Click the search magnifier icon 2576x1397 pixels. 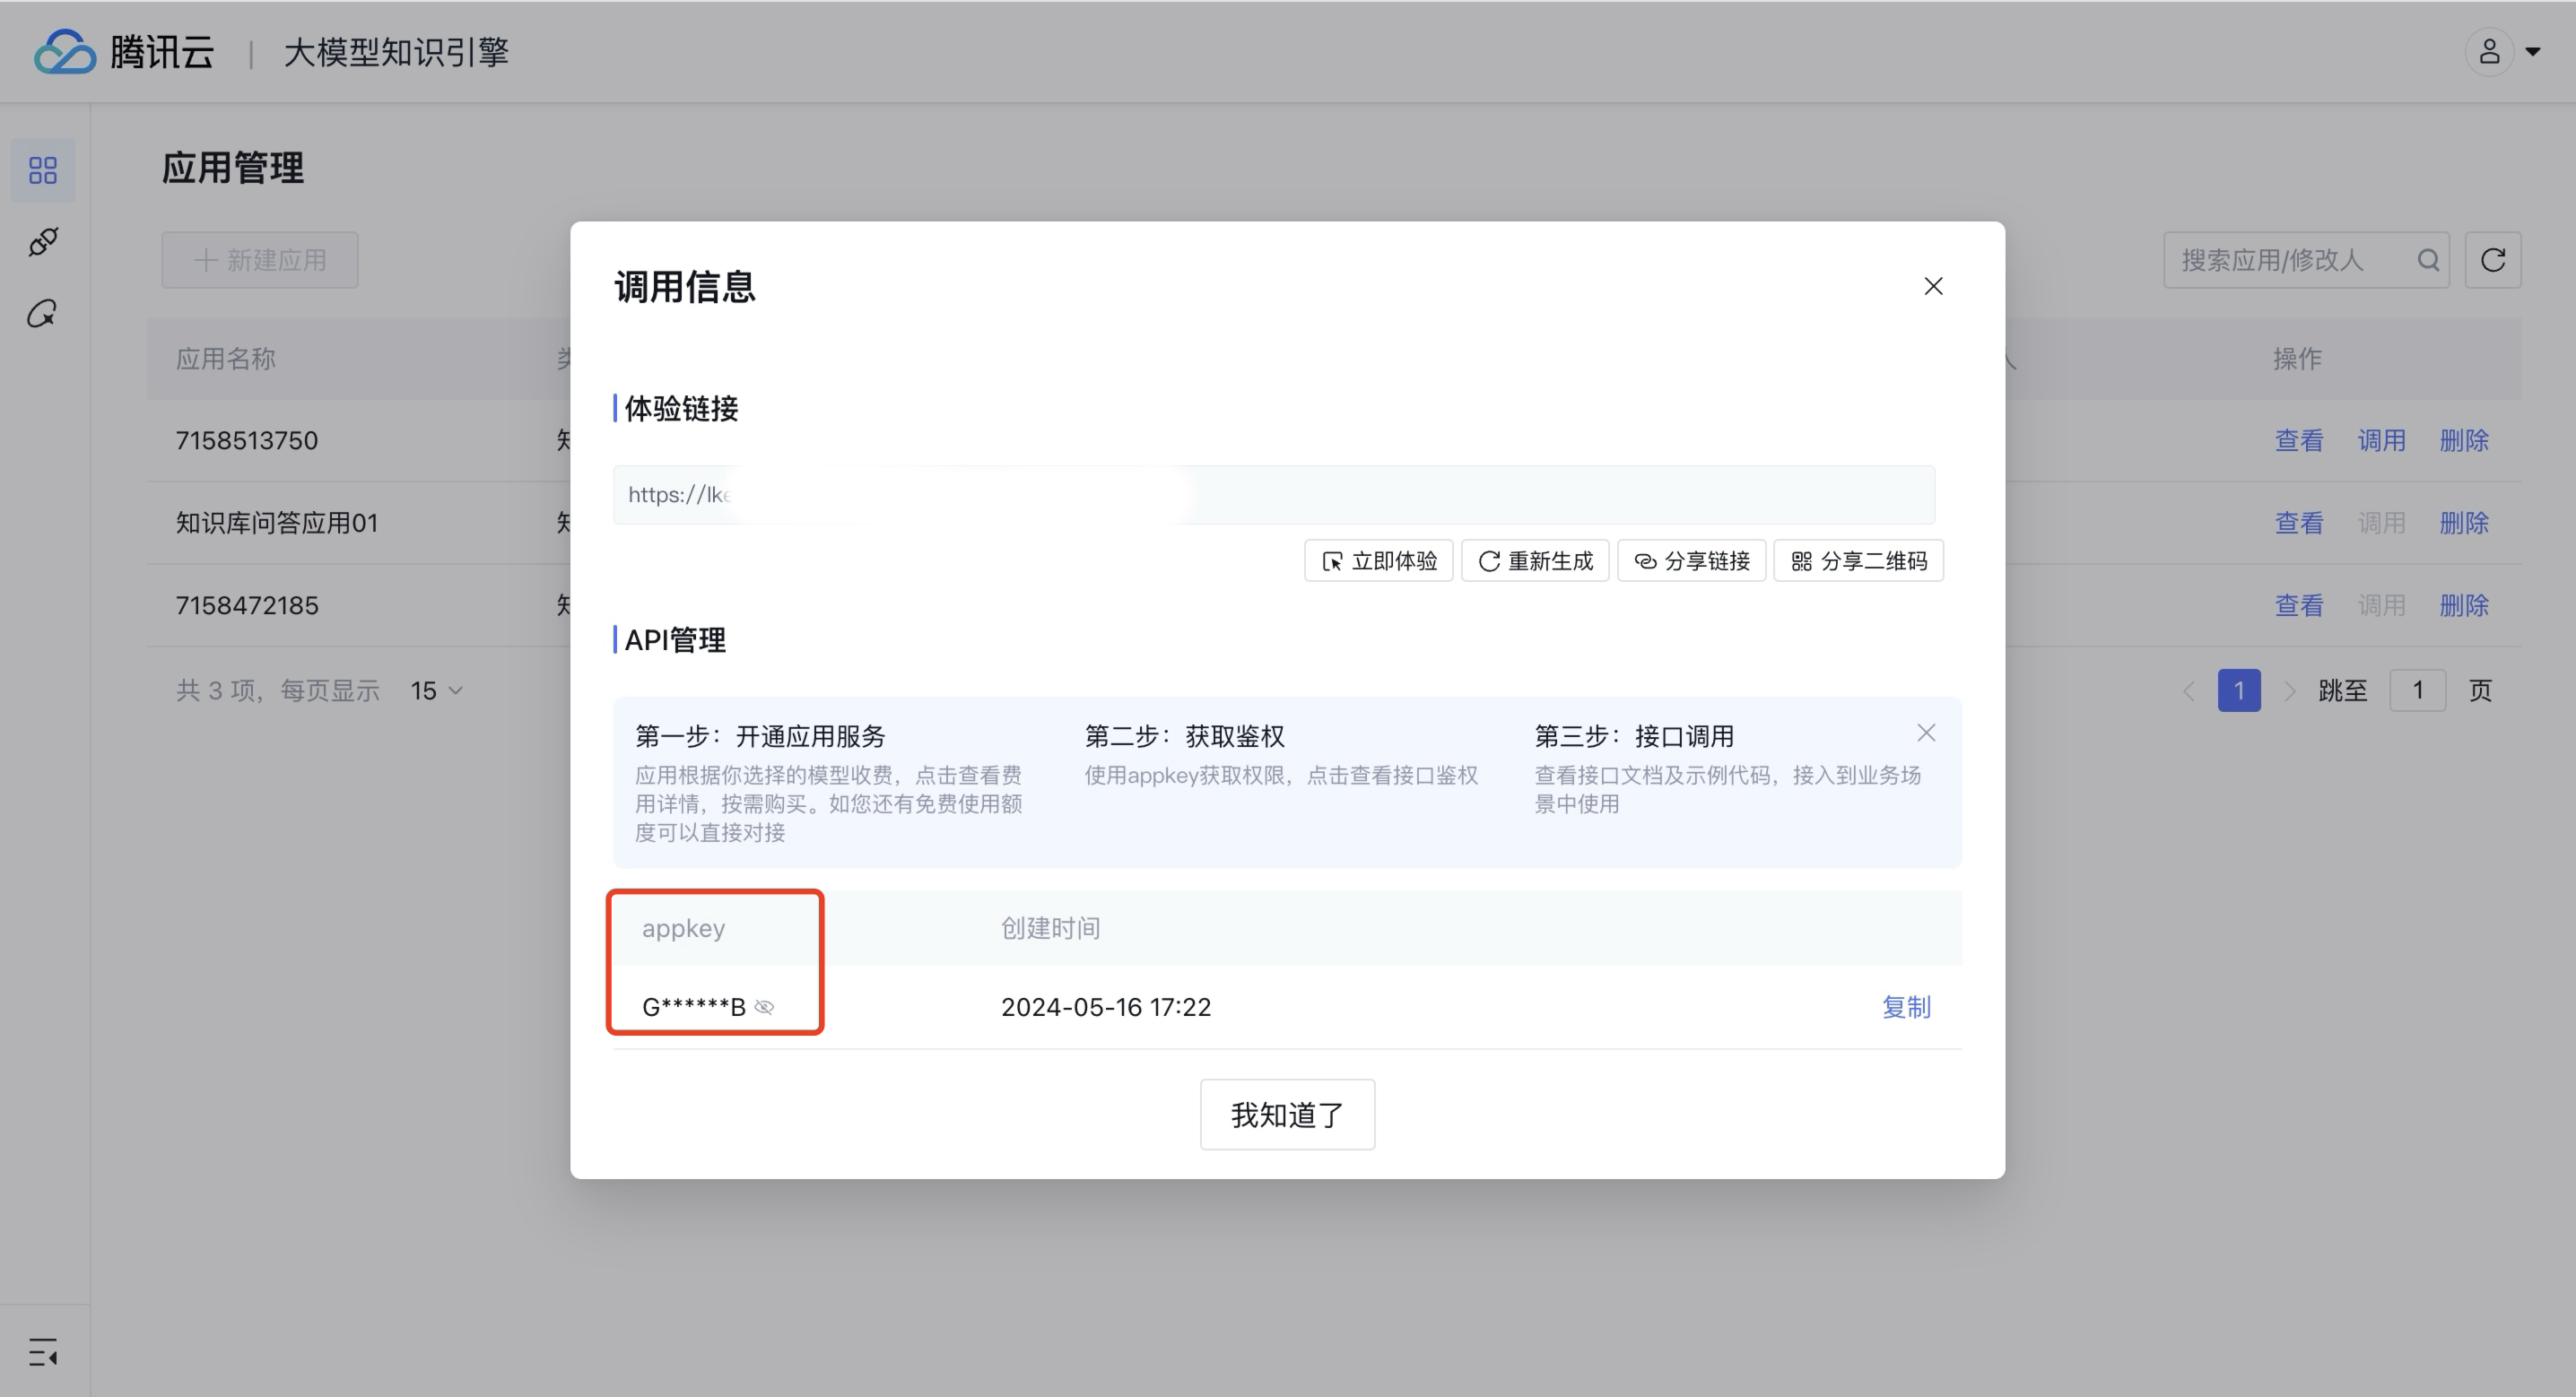click(x=2428, y=261)
